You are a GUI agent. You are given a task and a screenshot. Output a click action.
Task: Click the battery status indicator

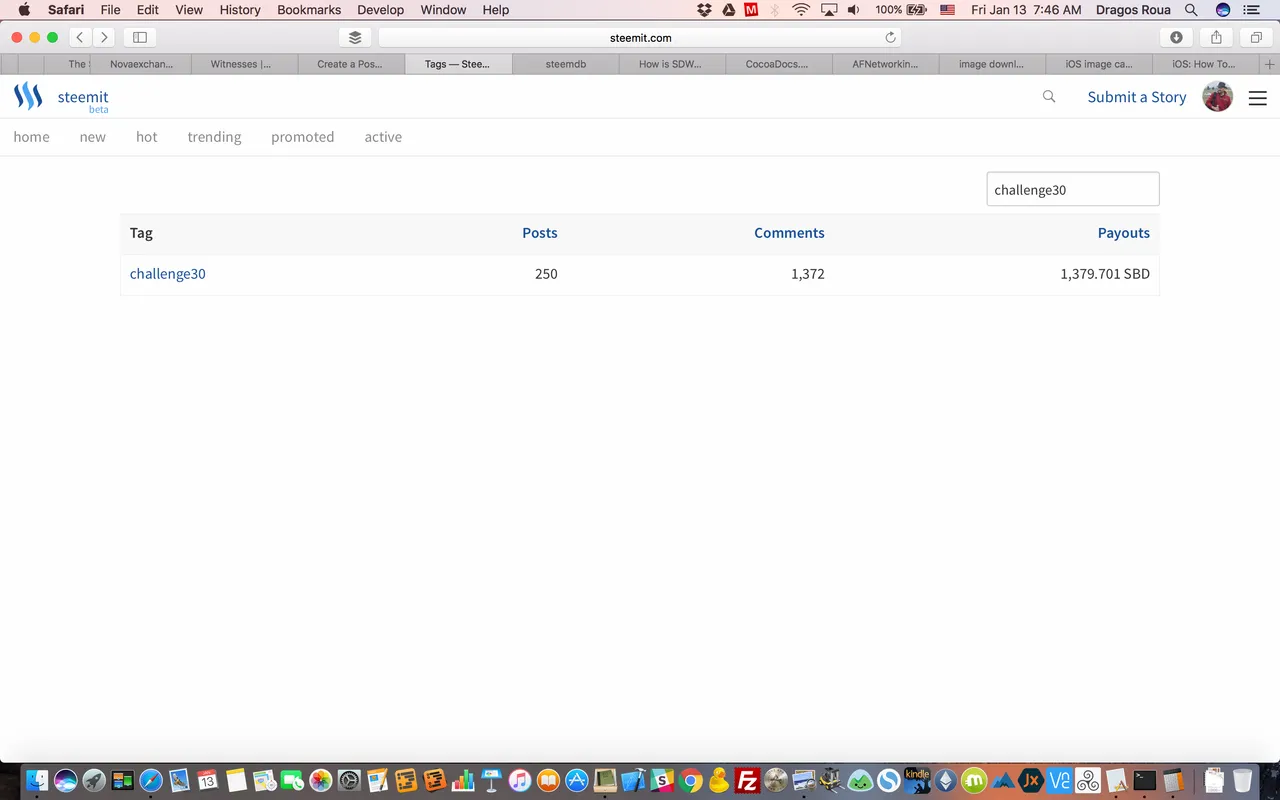(x=901, y=10)
